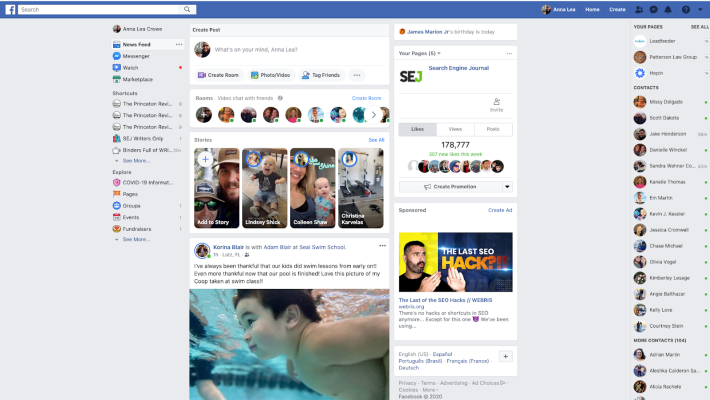Open the Your Pages (5) dropdown

(x=421, y=53)
